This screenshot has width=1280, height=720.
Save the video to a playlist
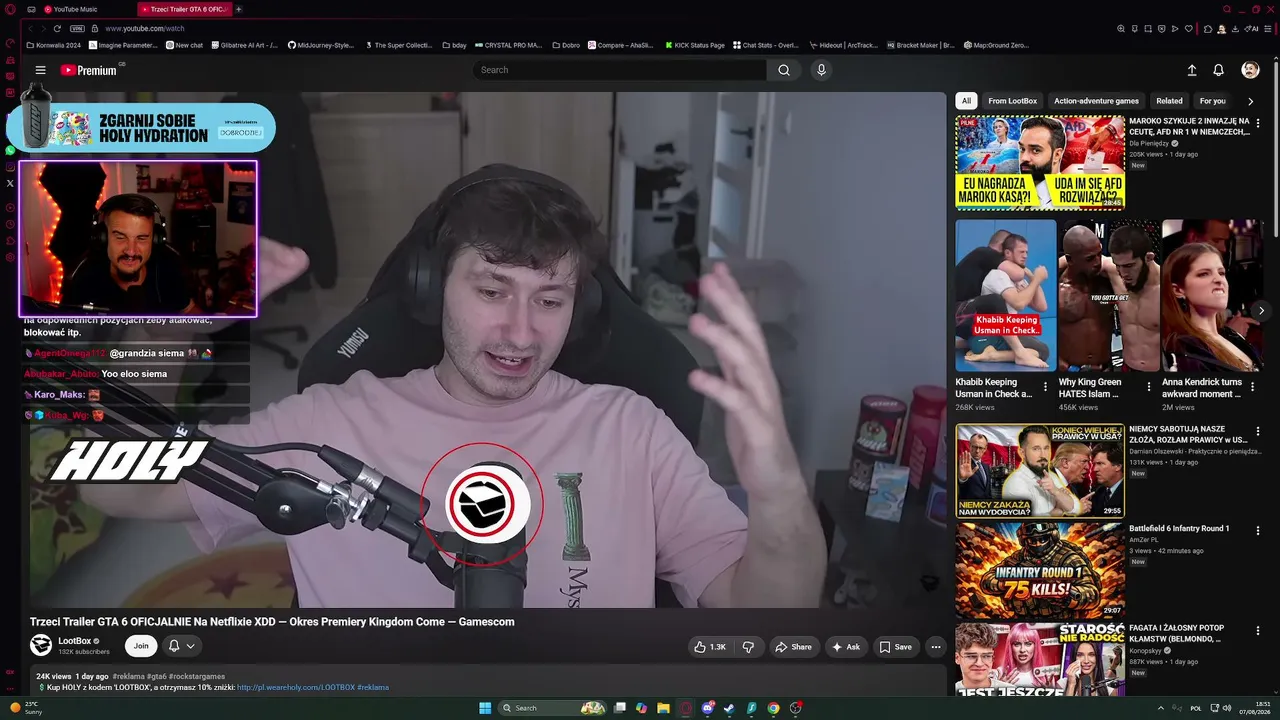click(895, 647)
